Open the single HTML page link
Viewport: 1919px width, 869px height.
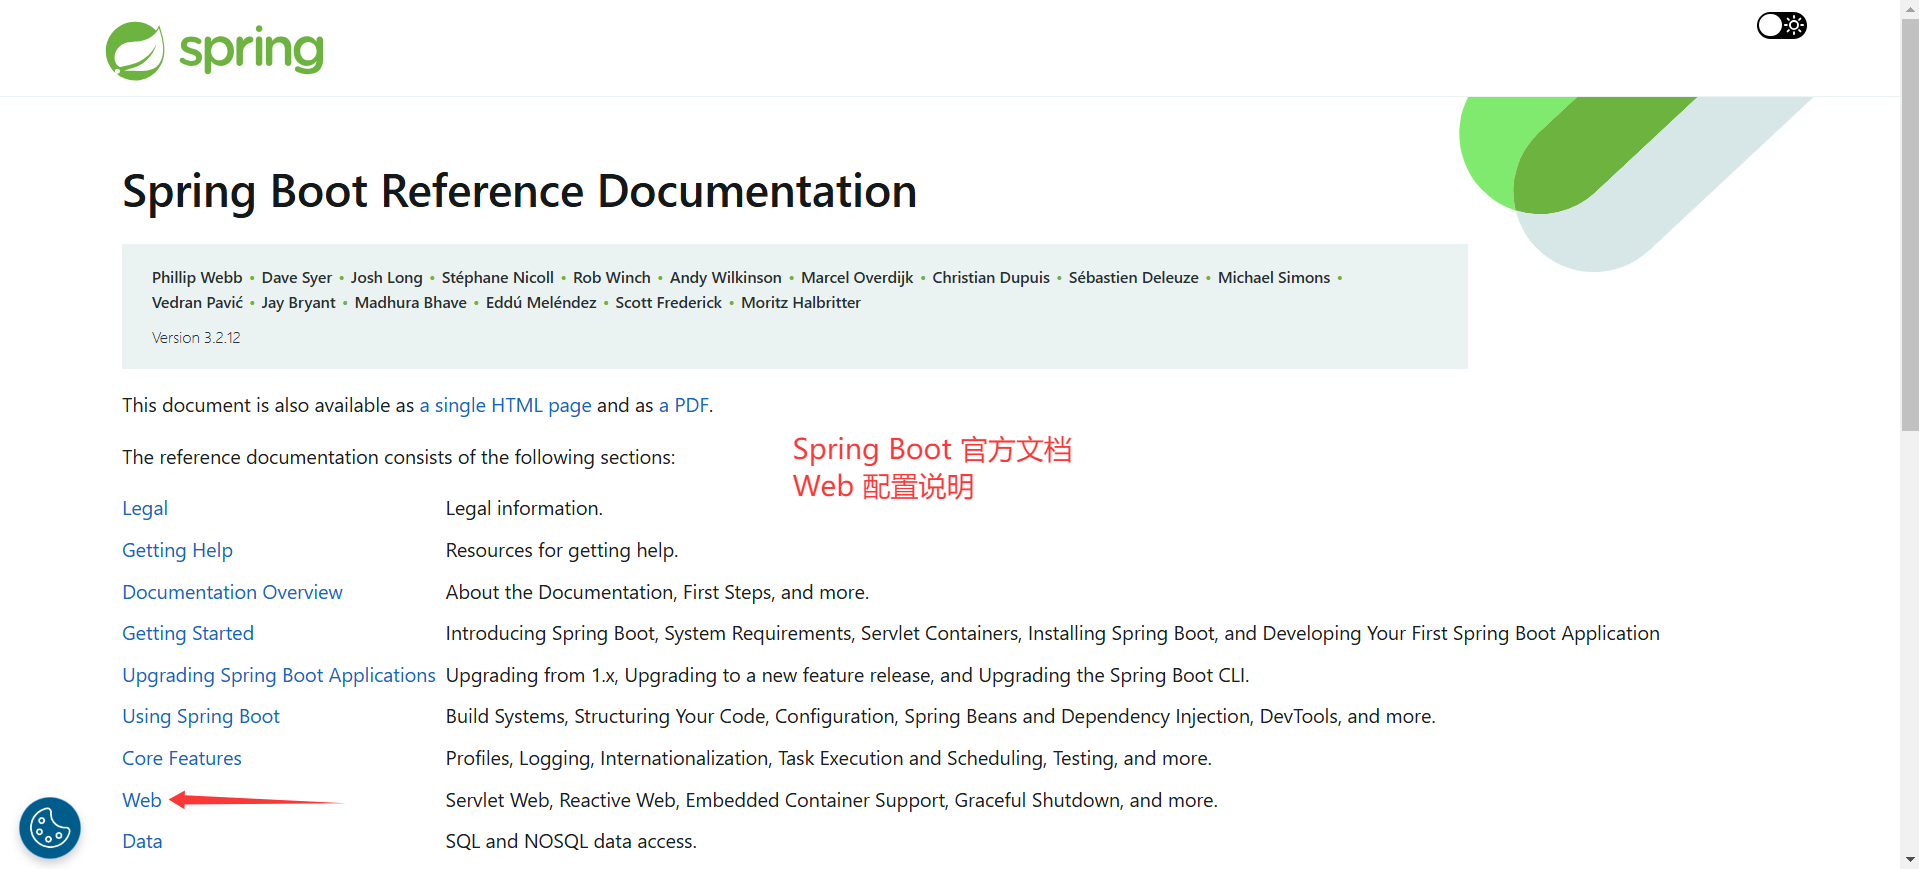tap(505, 405)
